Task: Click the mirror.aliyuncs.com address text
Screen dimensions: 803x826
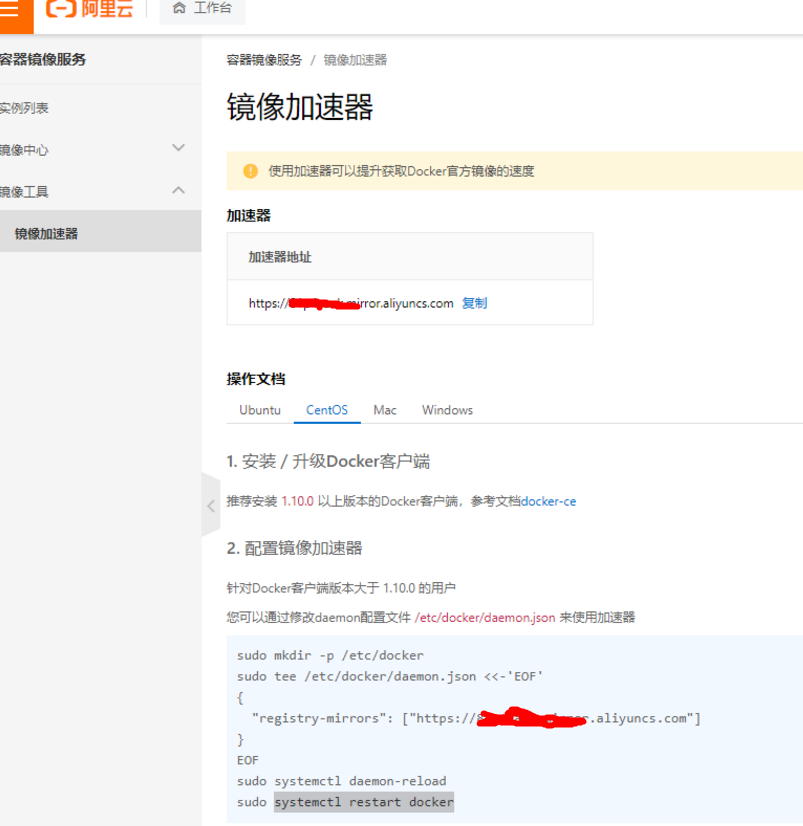Action: [x=351, y=303]
